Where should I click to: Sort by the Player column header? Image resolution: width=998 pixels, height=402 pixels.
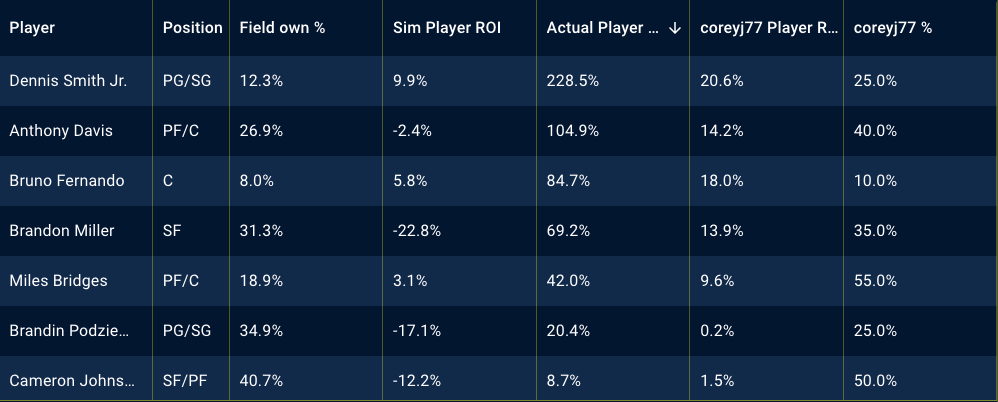[x=32, y=28]
